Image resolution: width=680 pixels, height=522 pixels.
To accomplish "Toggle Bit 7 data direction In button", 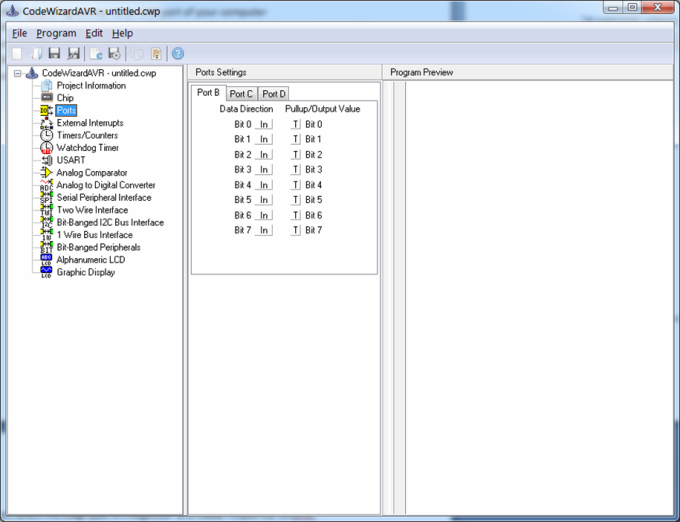I will click(264, 230).
